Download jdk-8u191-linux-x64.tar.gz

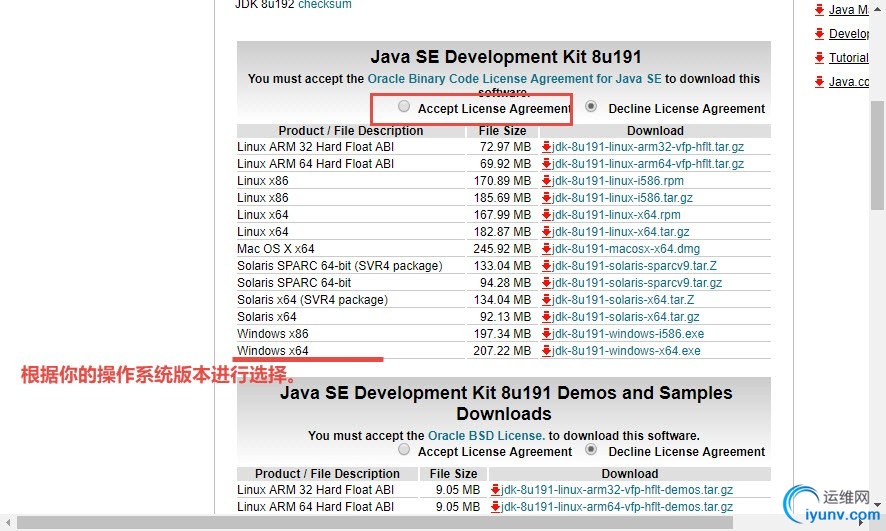(x=620, y=232)
